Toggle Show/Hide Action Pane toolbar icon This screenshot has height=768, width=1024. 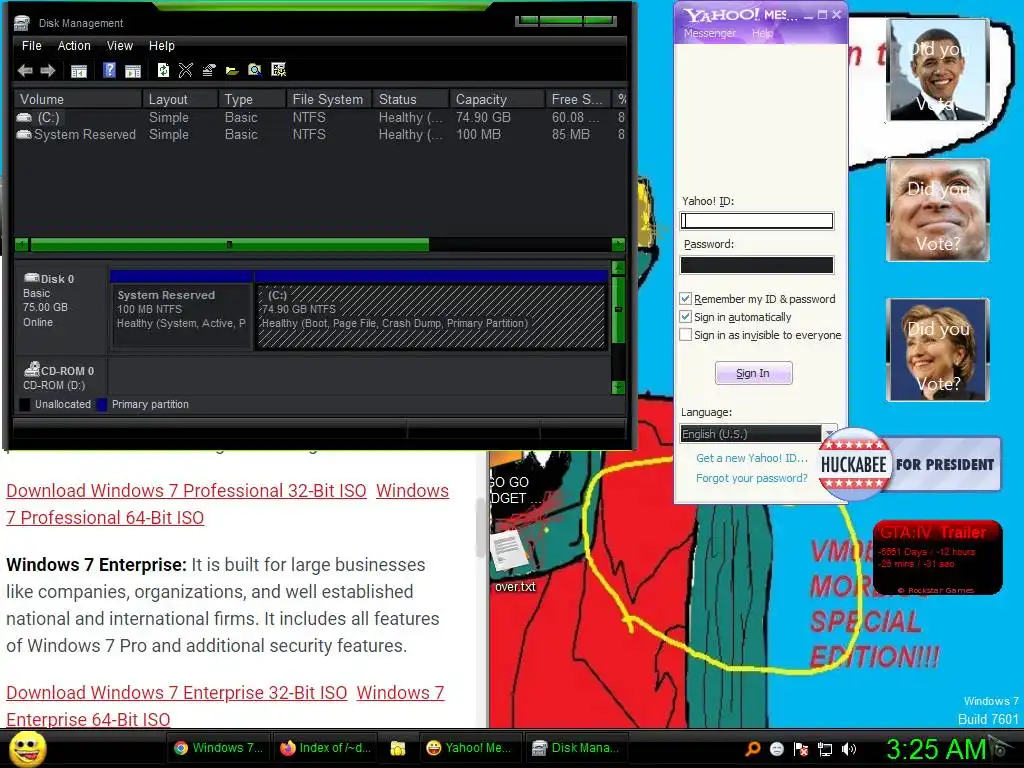(x=133, y=71)
